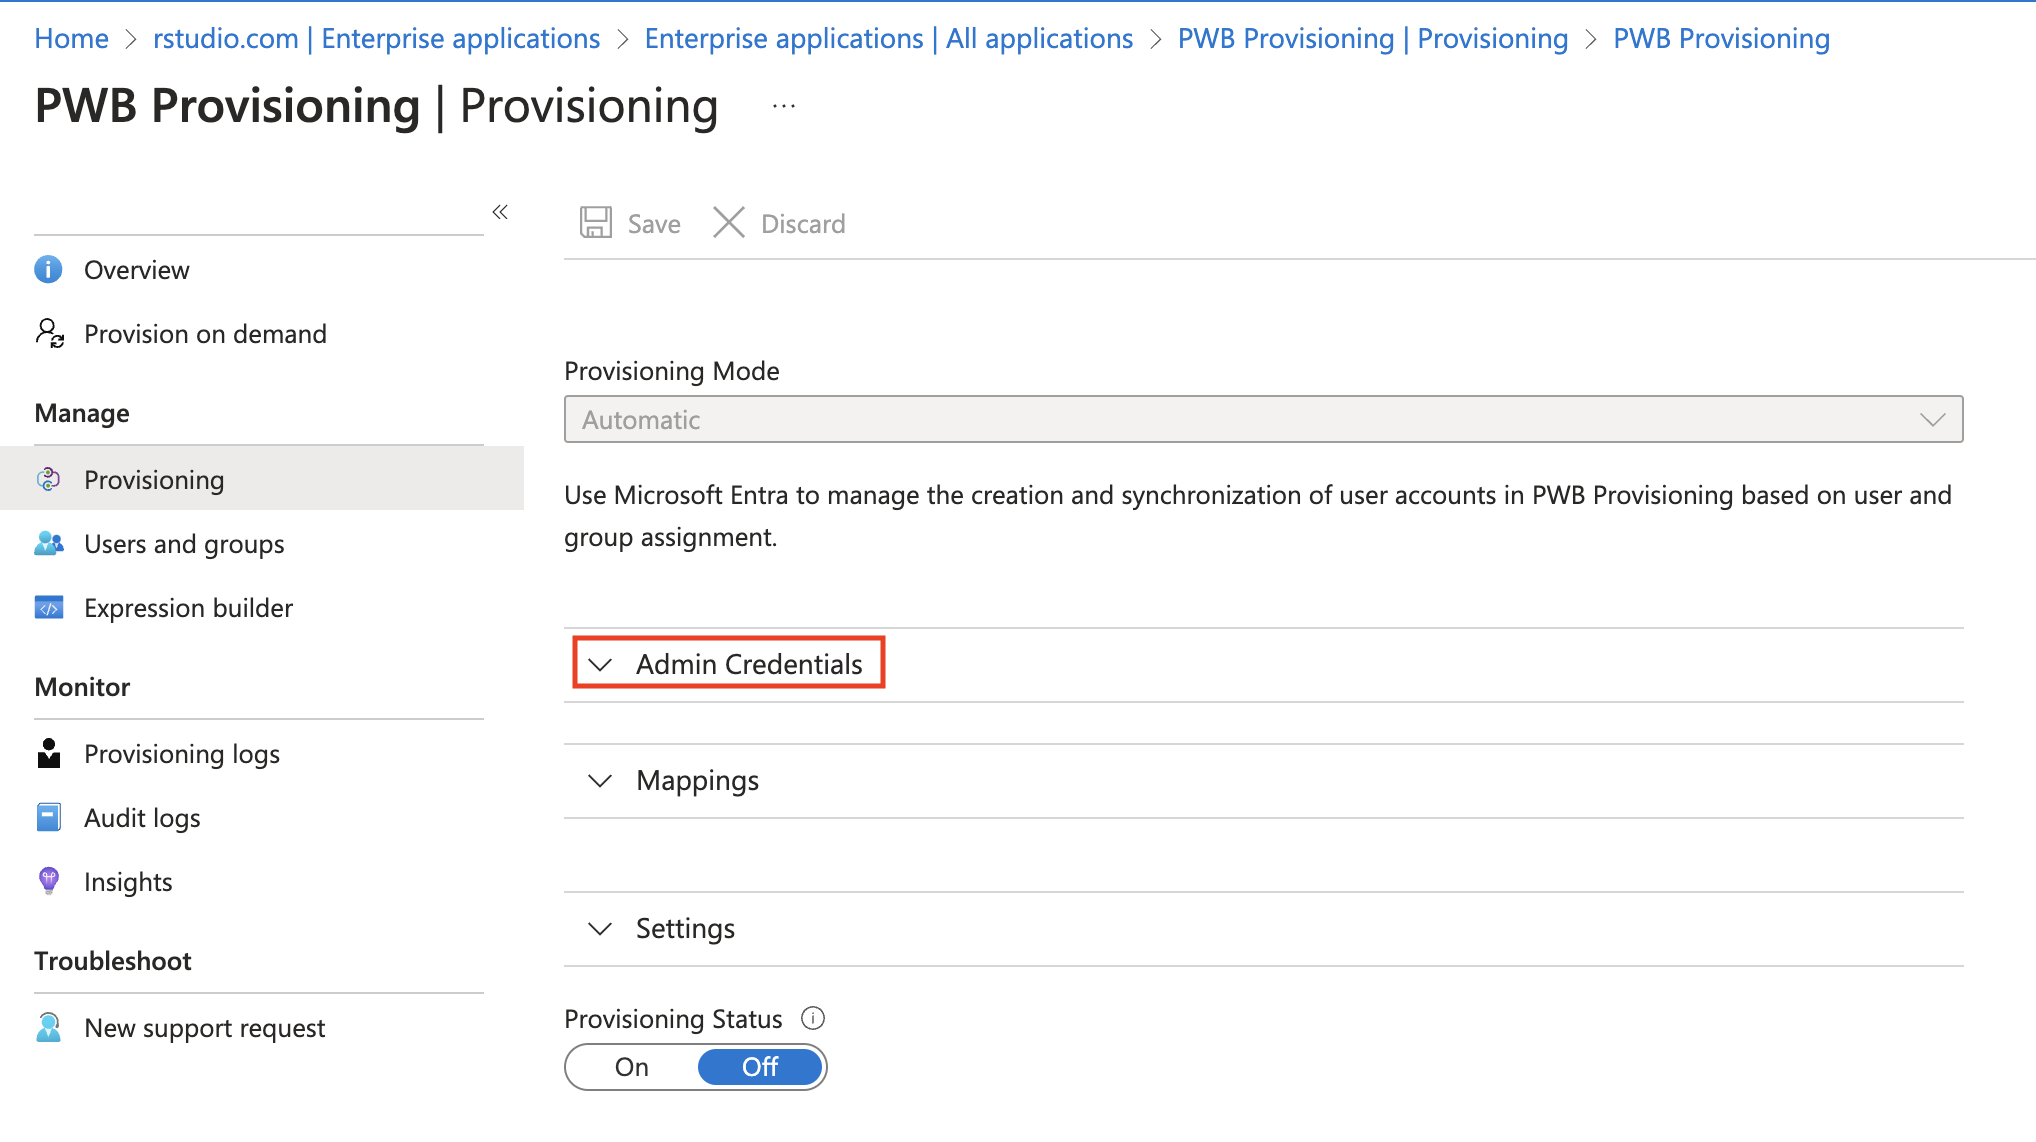Click the page title PWB Provisioning | Provisioning
2036x1142 pixels.
pos(376,106)
